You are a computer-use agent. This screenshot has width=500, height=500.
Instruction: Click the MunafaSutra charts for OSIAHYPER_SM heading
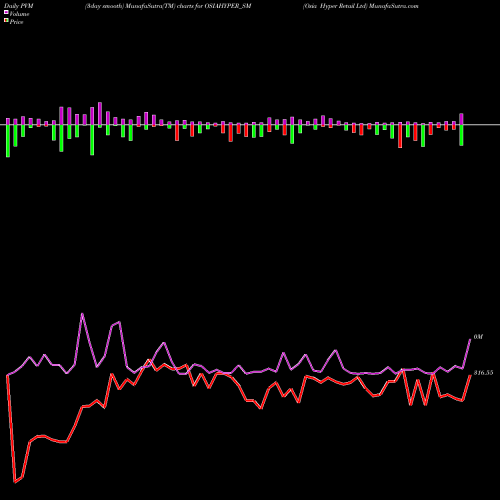click(168, 6)
